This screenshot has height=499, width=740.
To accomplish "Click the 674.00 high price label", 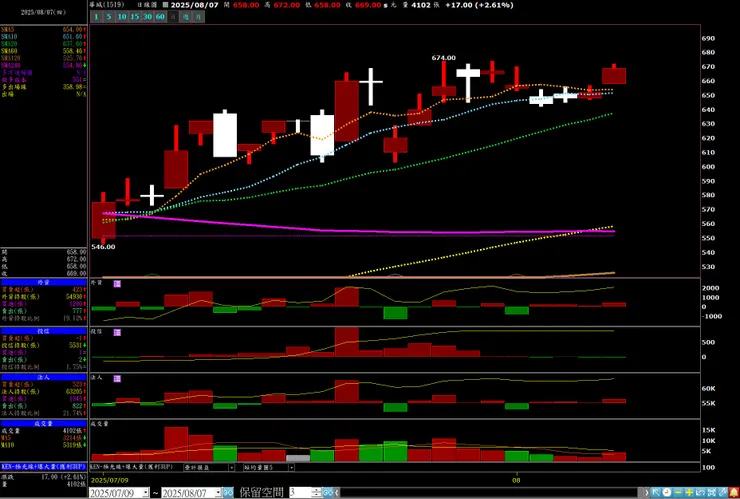I will [444, 58].
